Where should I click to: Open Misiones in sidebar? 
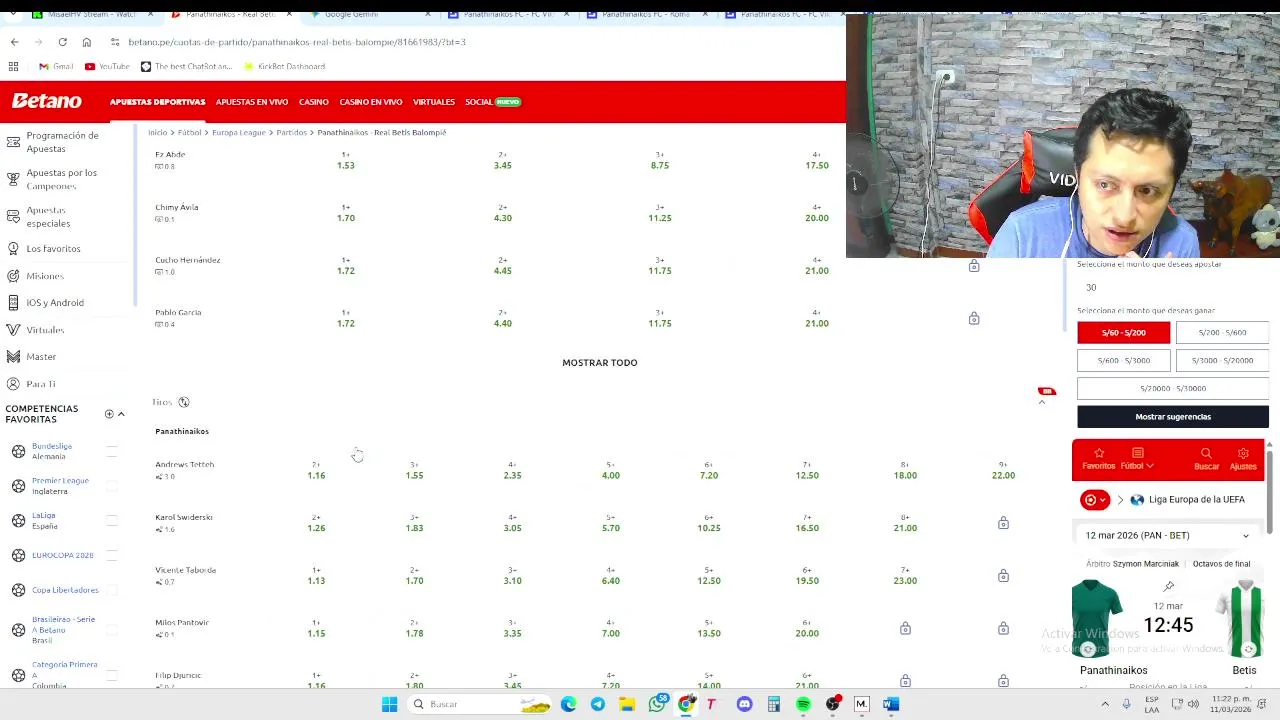coord(44,275)
